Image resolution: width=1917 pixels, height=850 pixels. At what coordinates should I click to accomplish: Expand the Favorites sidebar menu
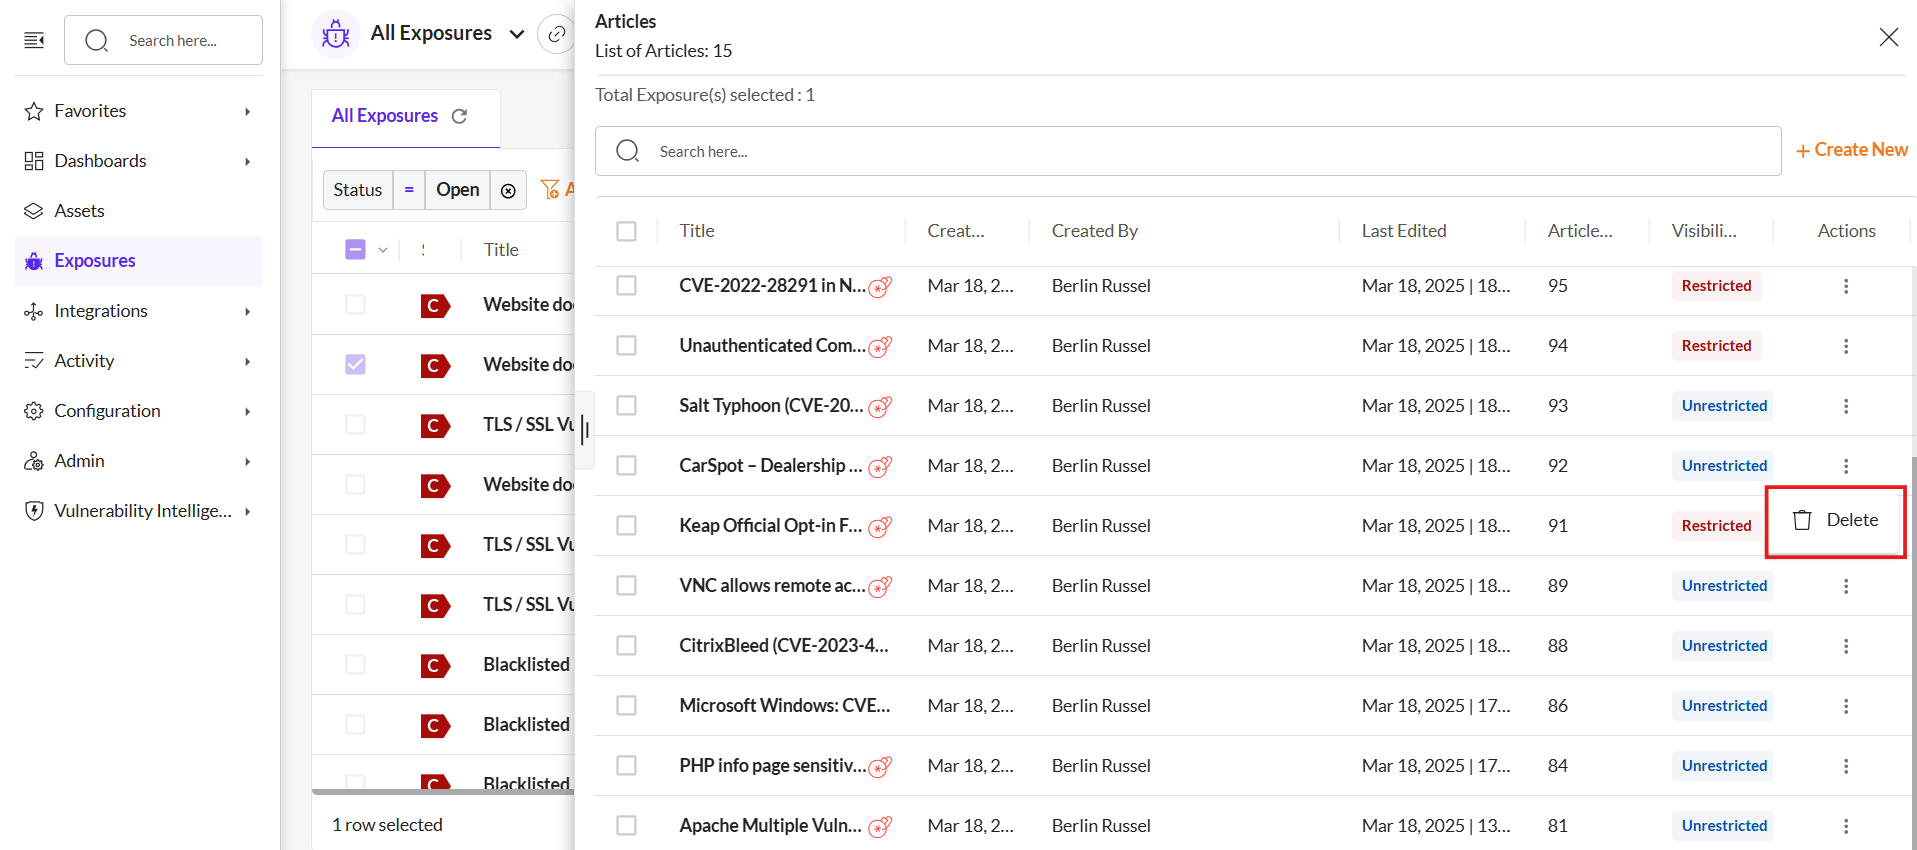pos(138,111)
